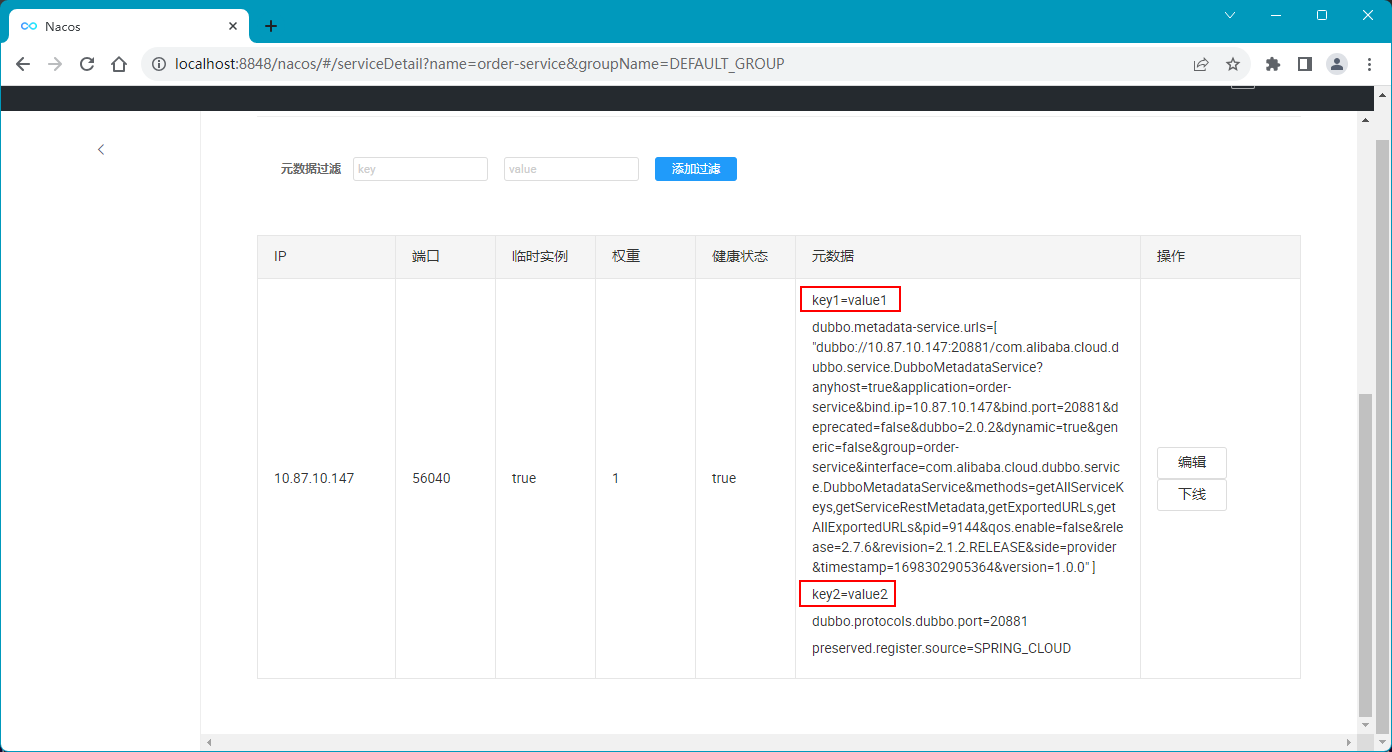Viewport: 1392px width, 752px height.
Task: Click the address bar URL
Action: click(x=479, y=64)
